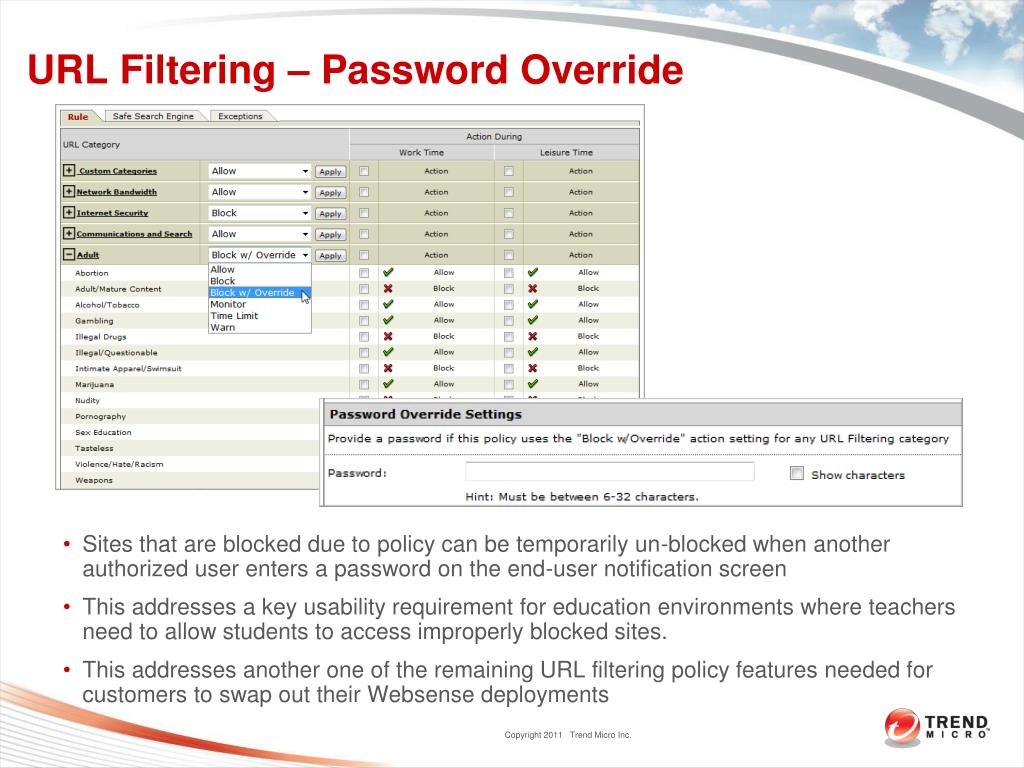Click Leisure Time green check for Alcohol/Tobacco
Screen dimensions: 1024x768
[x=533, y=304]
